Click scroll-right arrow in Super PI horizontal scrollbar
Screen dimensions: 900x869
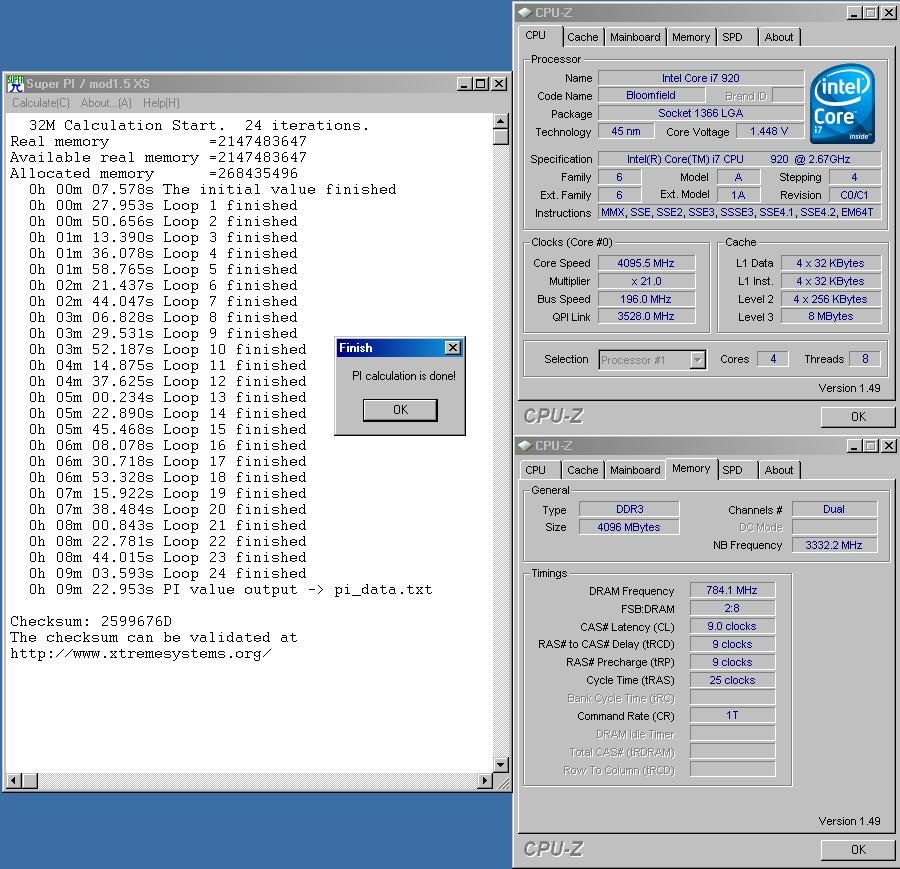click(x=485, y=780)
